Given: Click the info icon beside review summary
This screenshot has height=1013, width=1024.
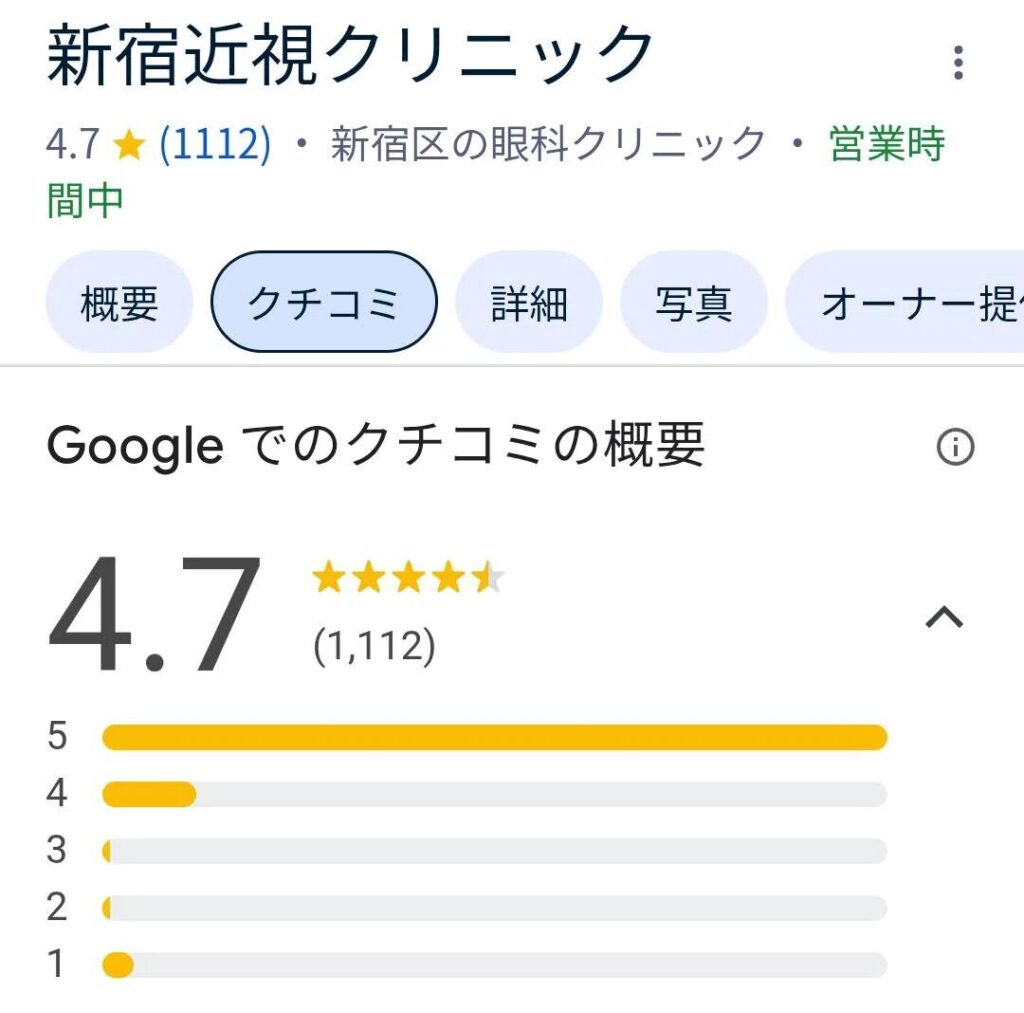Looking at the screenshot, I should pos(955,447).
